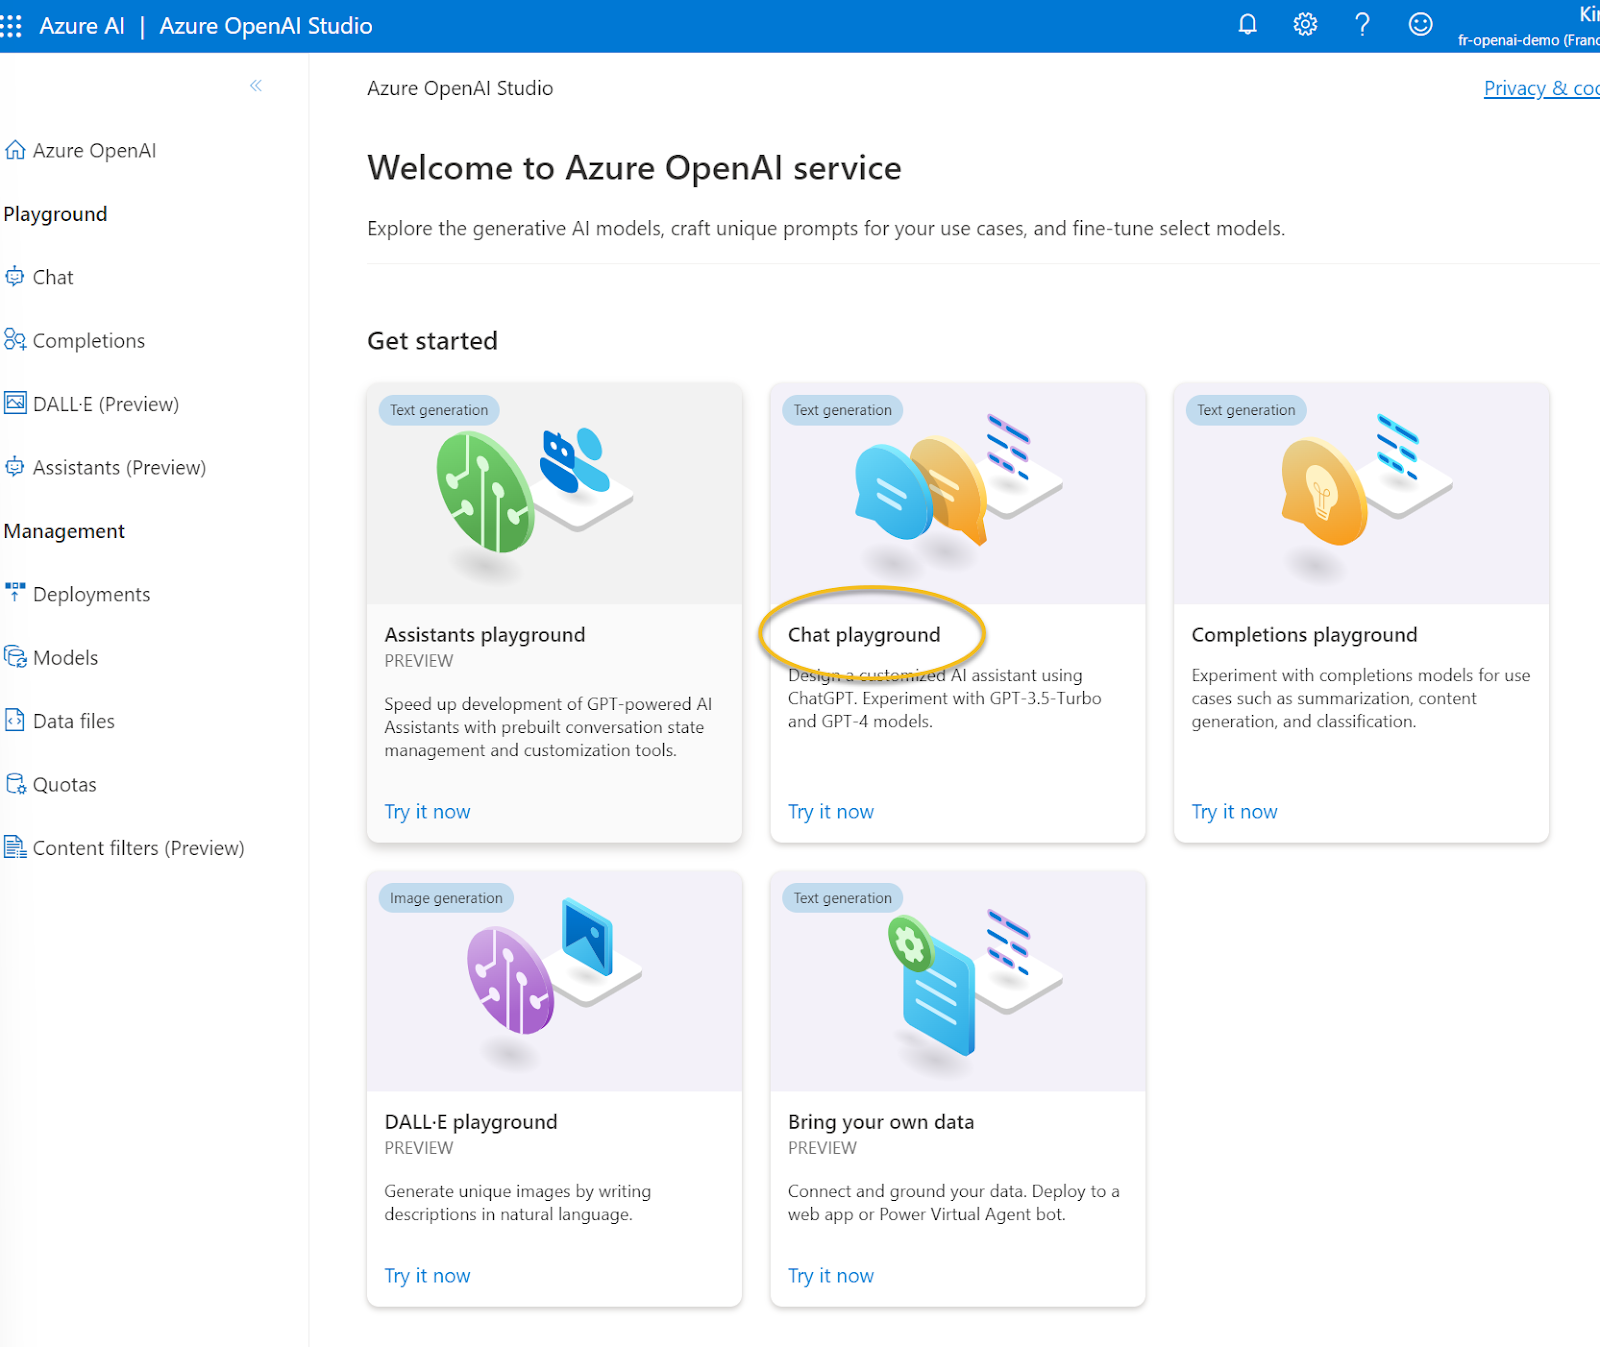Click the feedback smiley icon
The image size is (1600, 1347).
tap(1420, 24)
